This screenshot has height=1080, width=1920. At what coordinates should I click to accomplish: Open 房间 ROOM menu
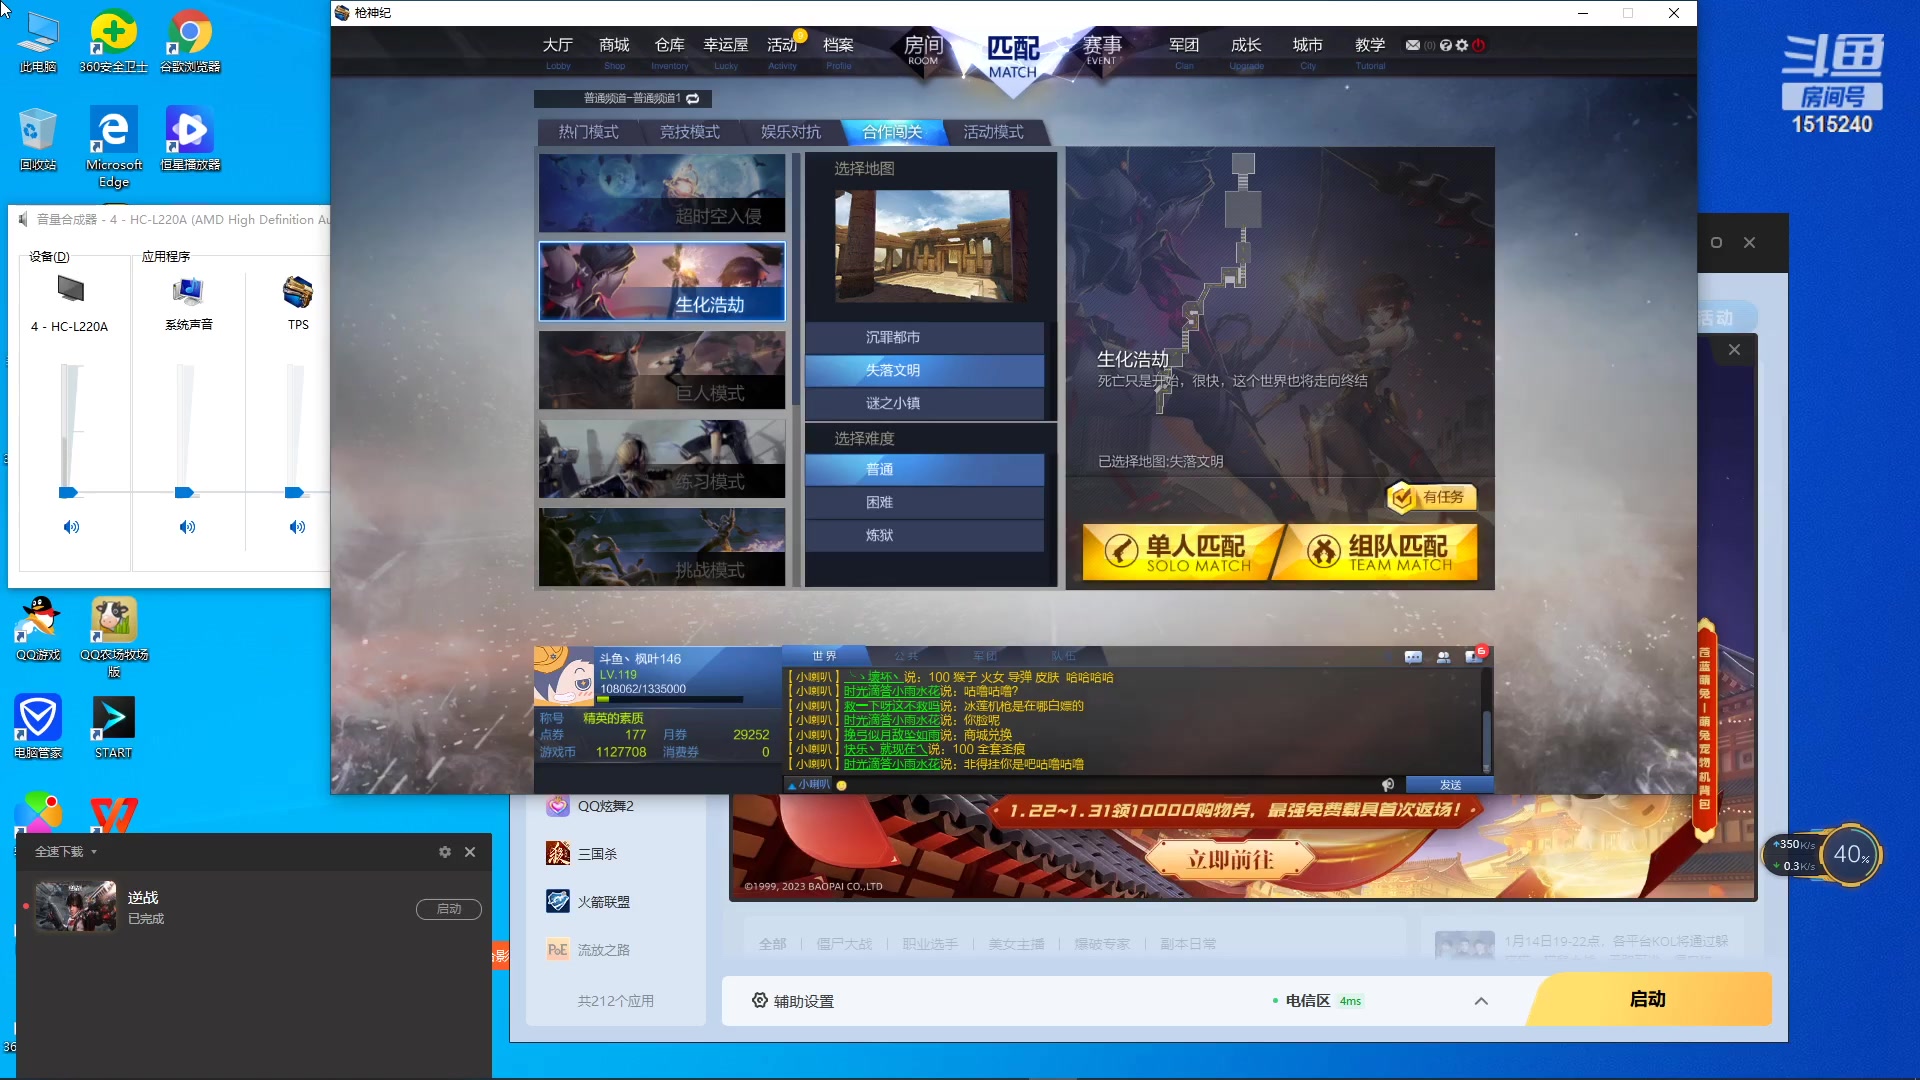point(923,50)
